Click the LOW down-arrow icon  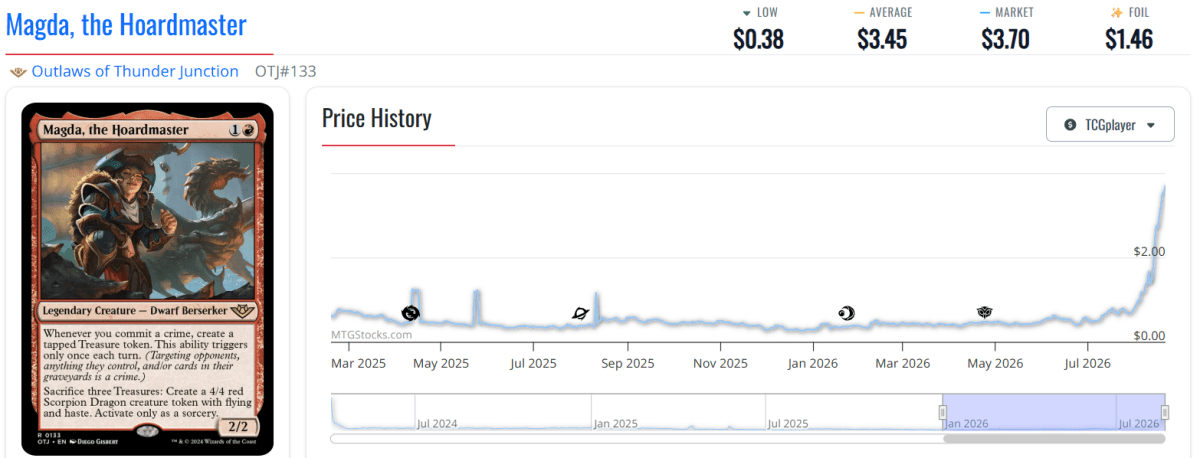[746, 13]
